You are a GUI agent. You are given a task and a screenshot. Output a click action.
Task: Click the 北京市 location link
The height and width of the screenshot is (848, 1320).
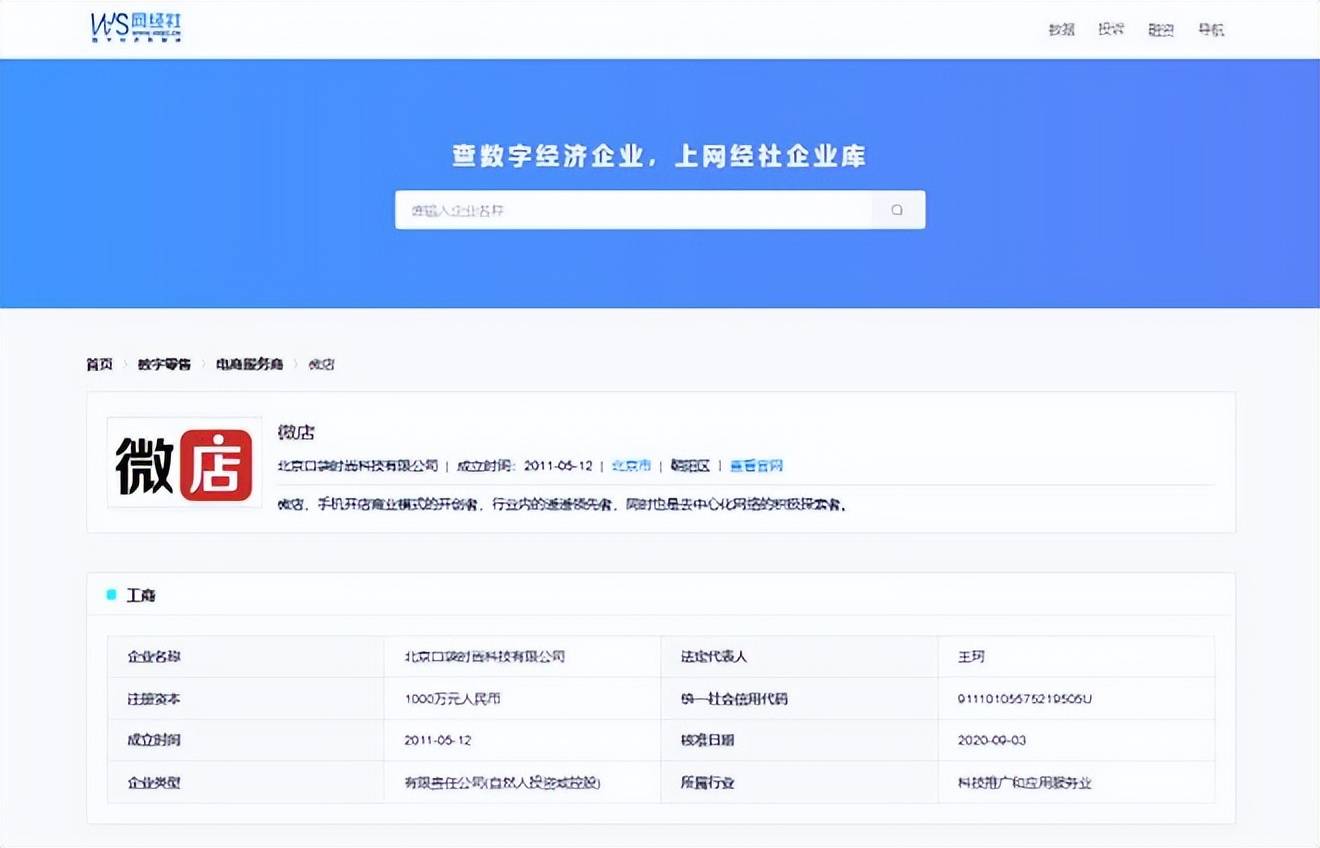(631, 466)
